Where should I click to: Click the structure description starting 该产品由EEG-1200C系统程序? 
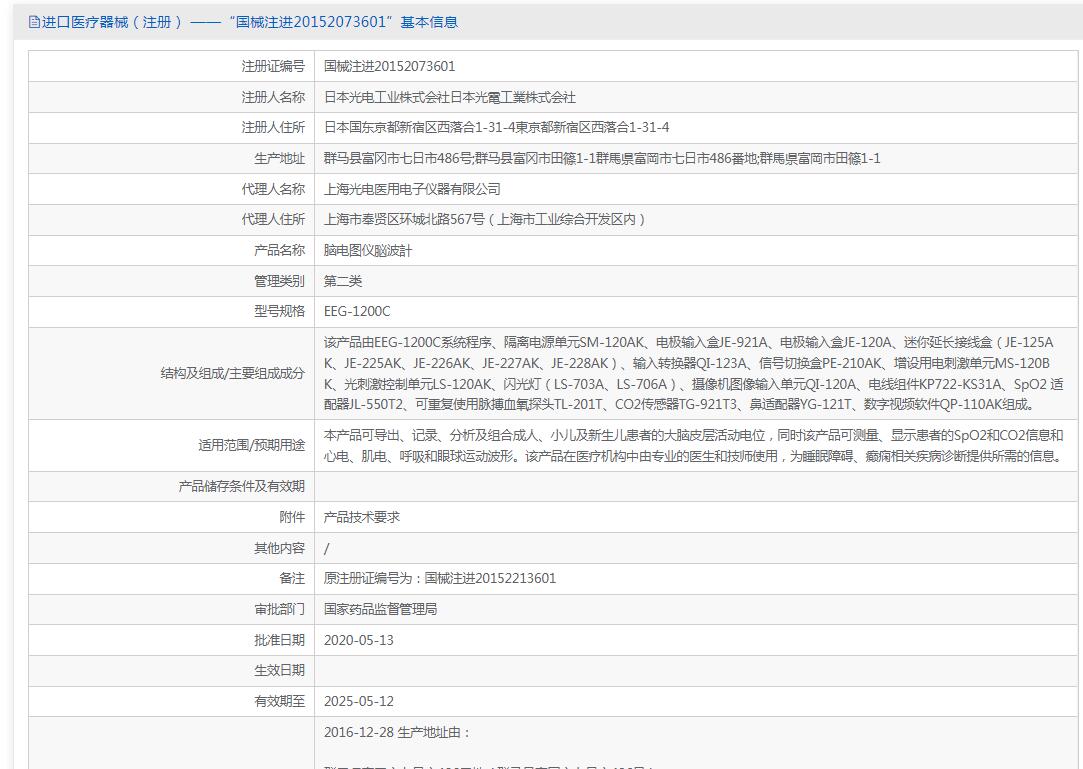point(693,373)
